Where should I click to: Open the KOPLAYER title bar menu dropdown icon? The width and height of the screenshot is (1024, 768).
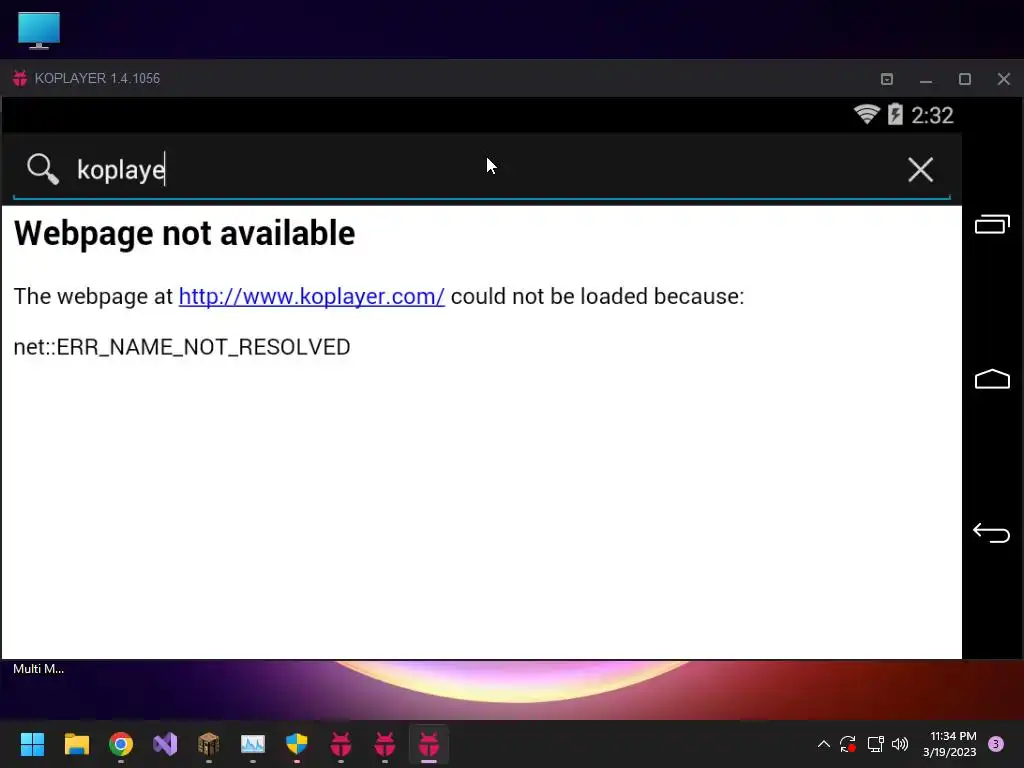pos(886,79)
